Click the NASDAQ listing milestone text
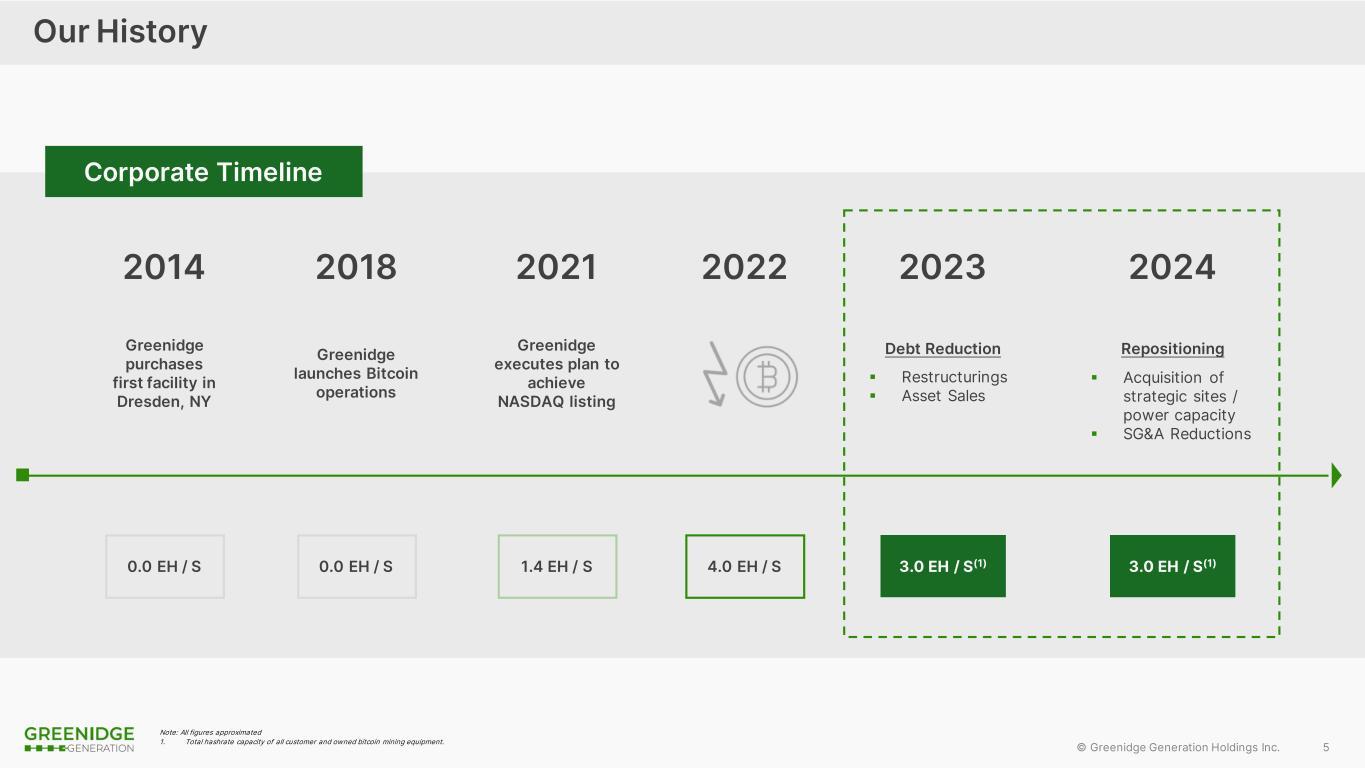This screenshot has height=768, width=1365. pos(557,373)
